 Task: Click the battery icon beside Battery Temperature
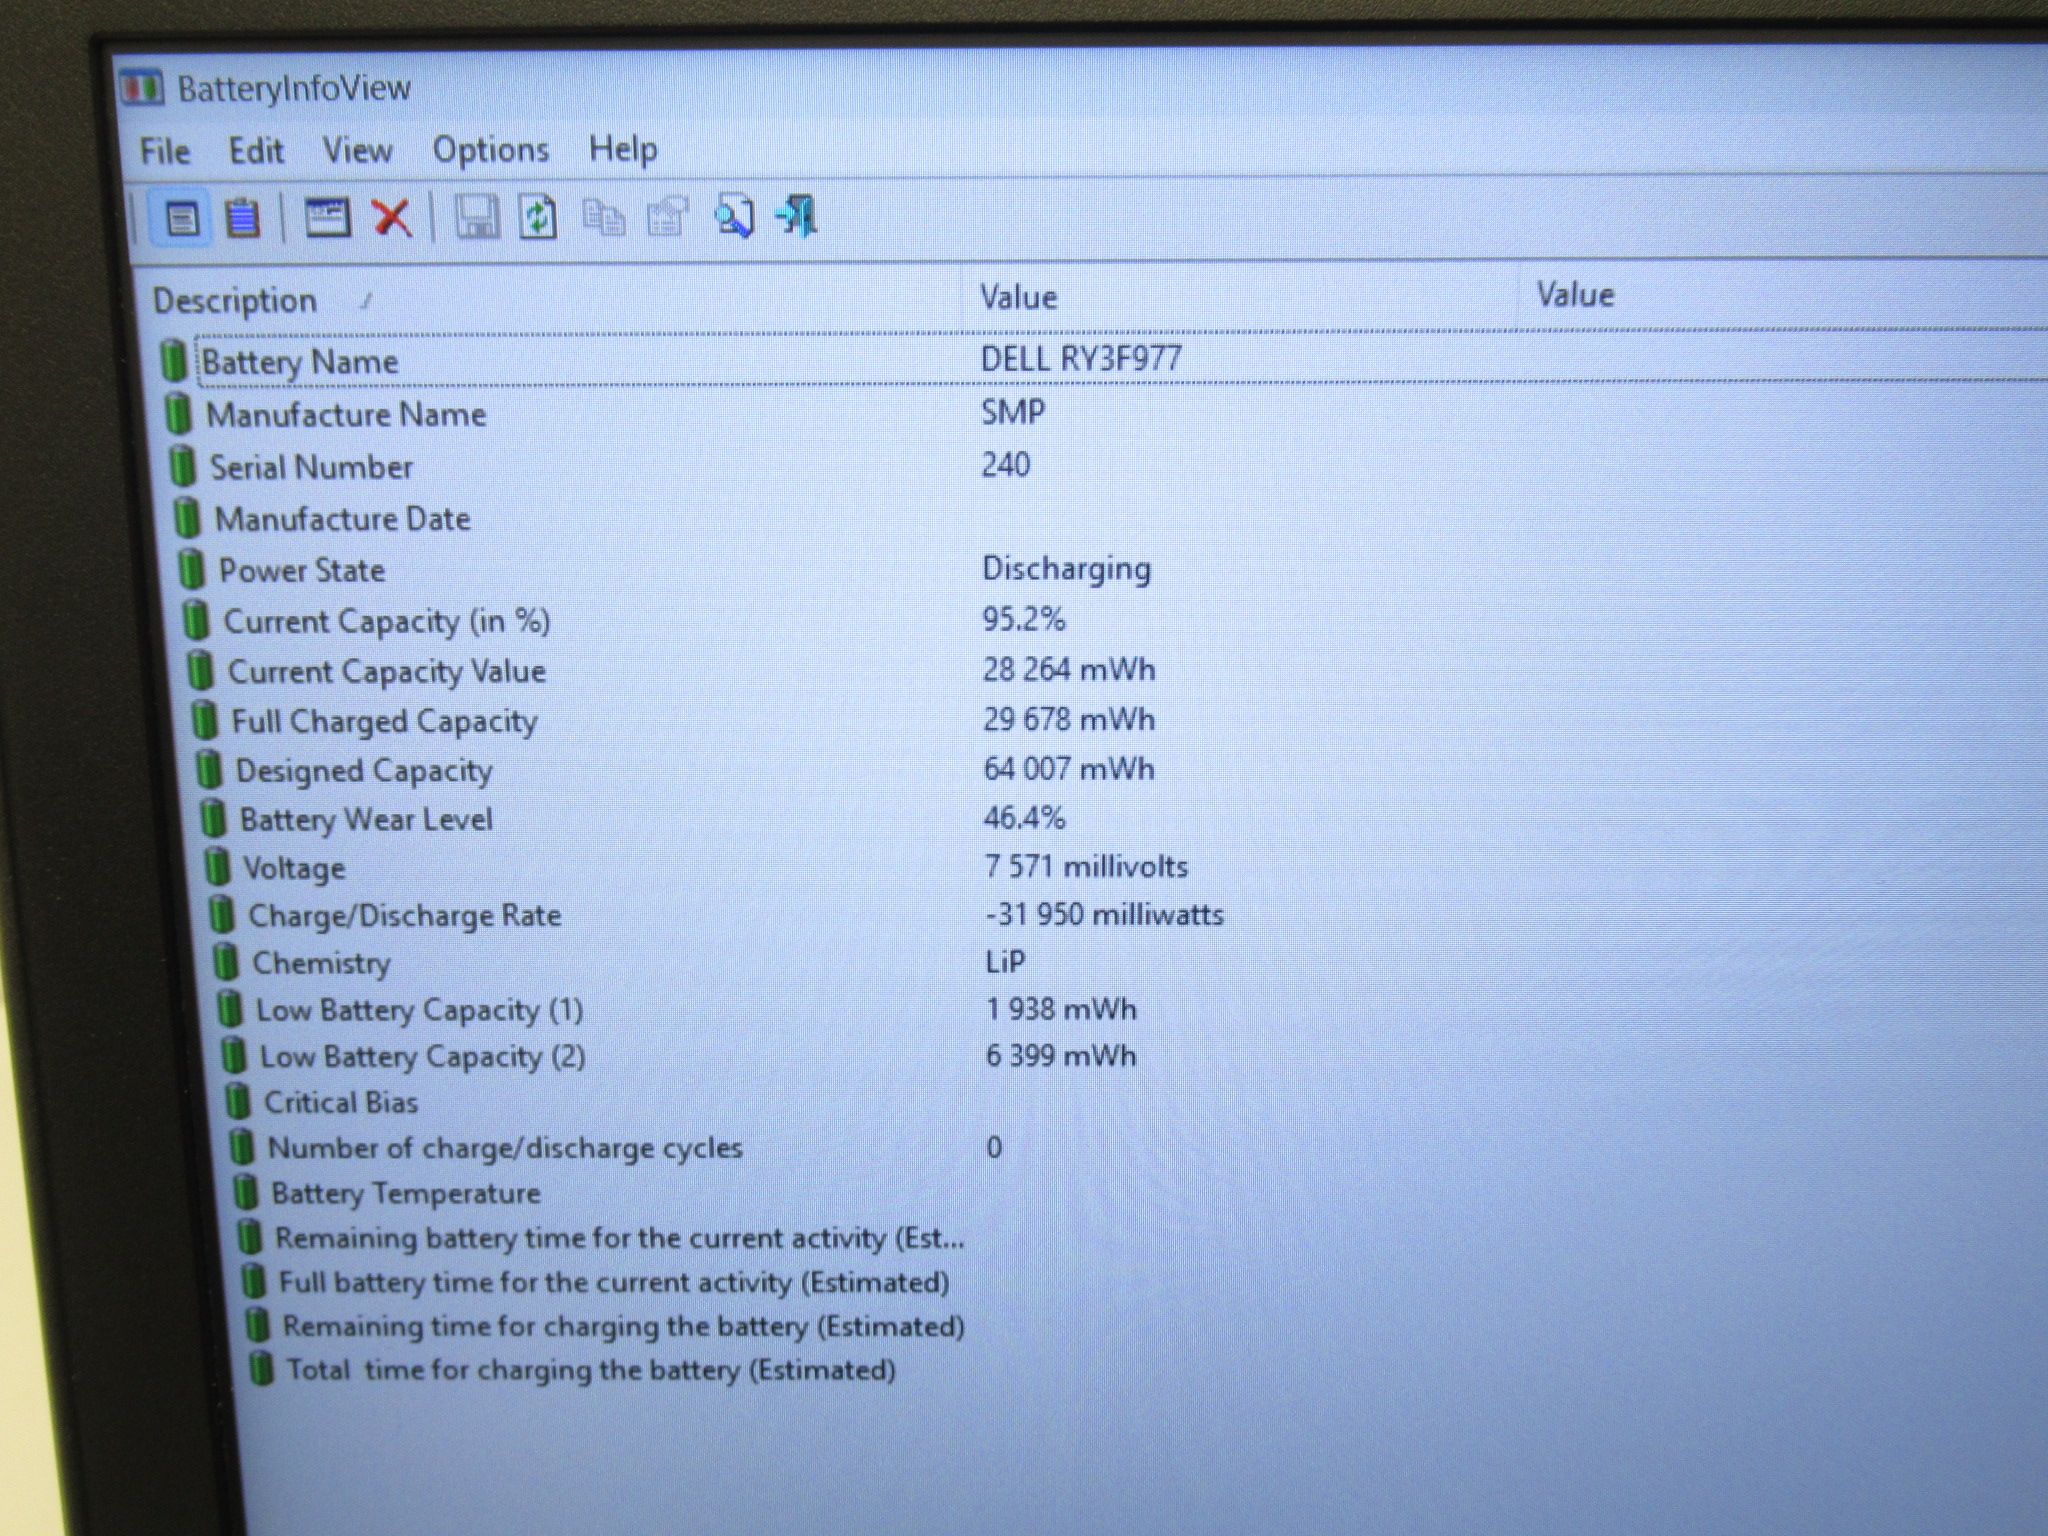(x=245, y=1192)
